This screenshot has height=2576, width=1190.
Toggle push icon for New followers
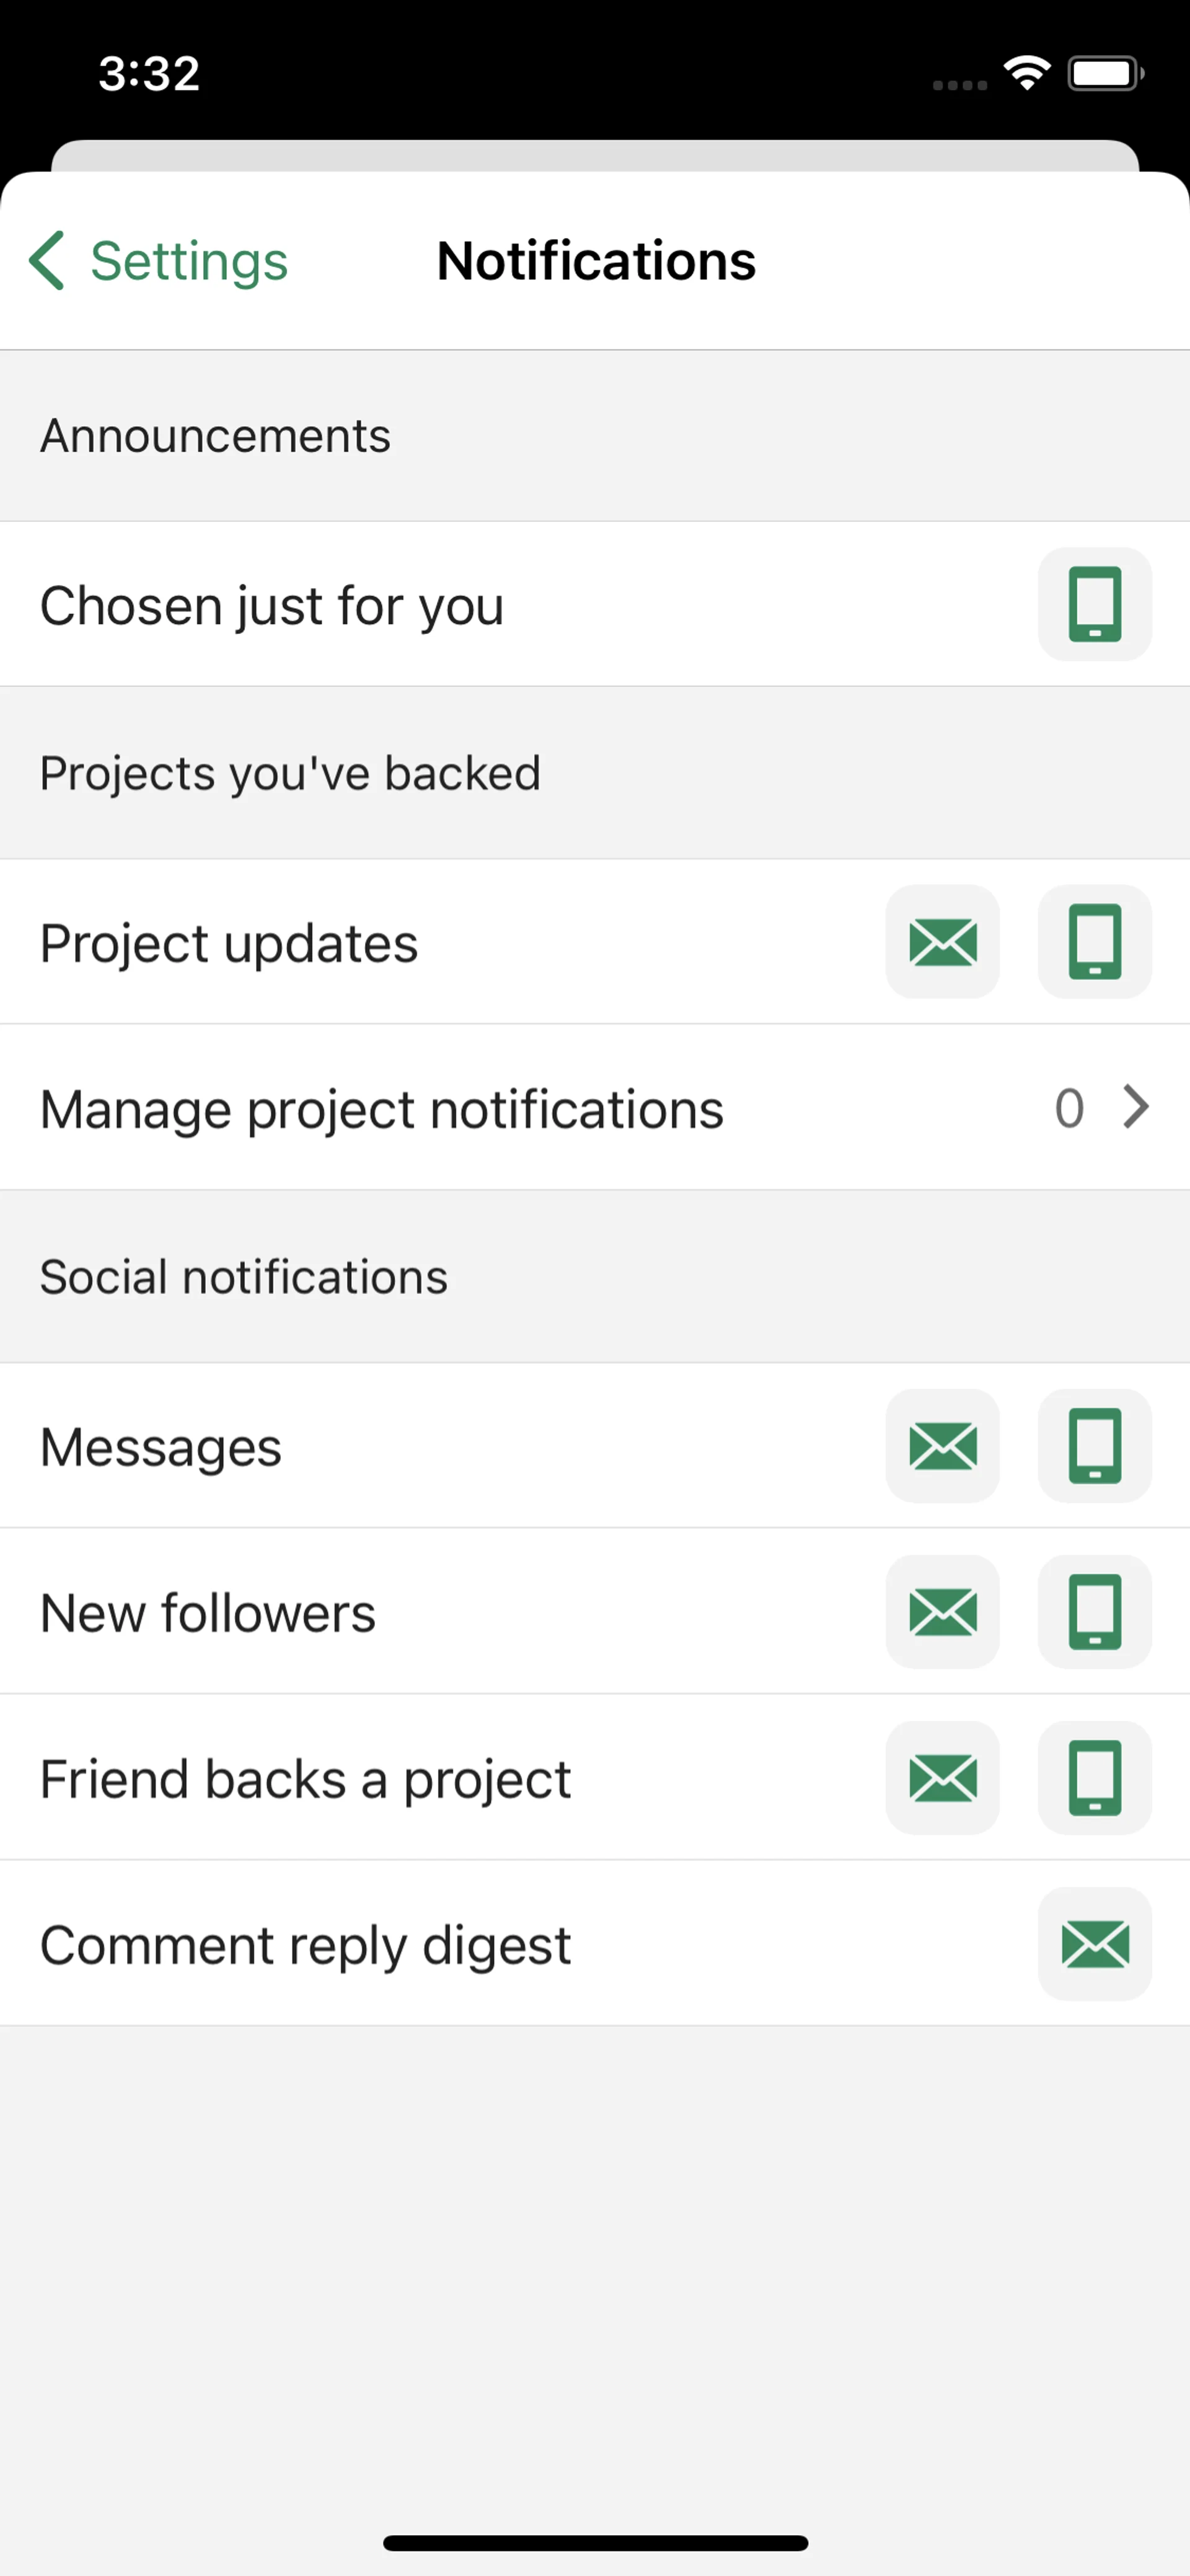click(x=1094, y=1612)
